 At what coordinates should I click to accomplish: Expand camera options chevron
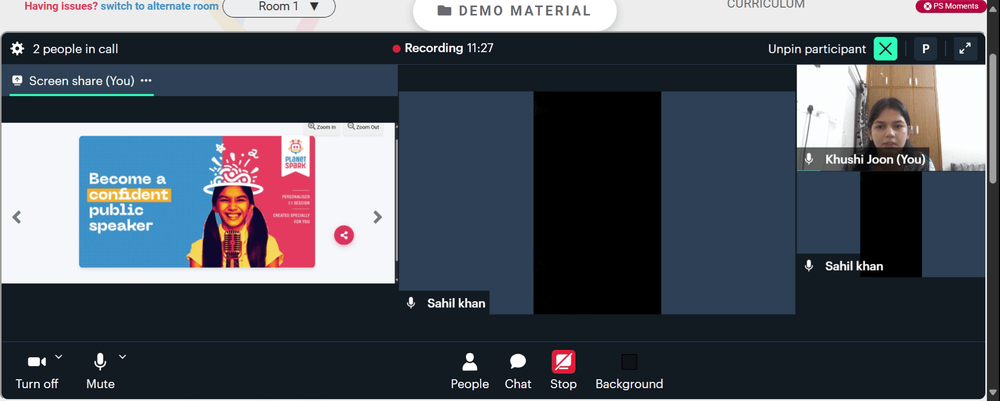[59, 356]
